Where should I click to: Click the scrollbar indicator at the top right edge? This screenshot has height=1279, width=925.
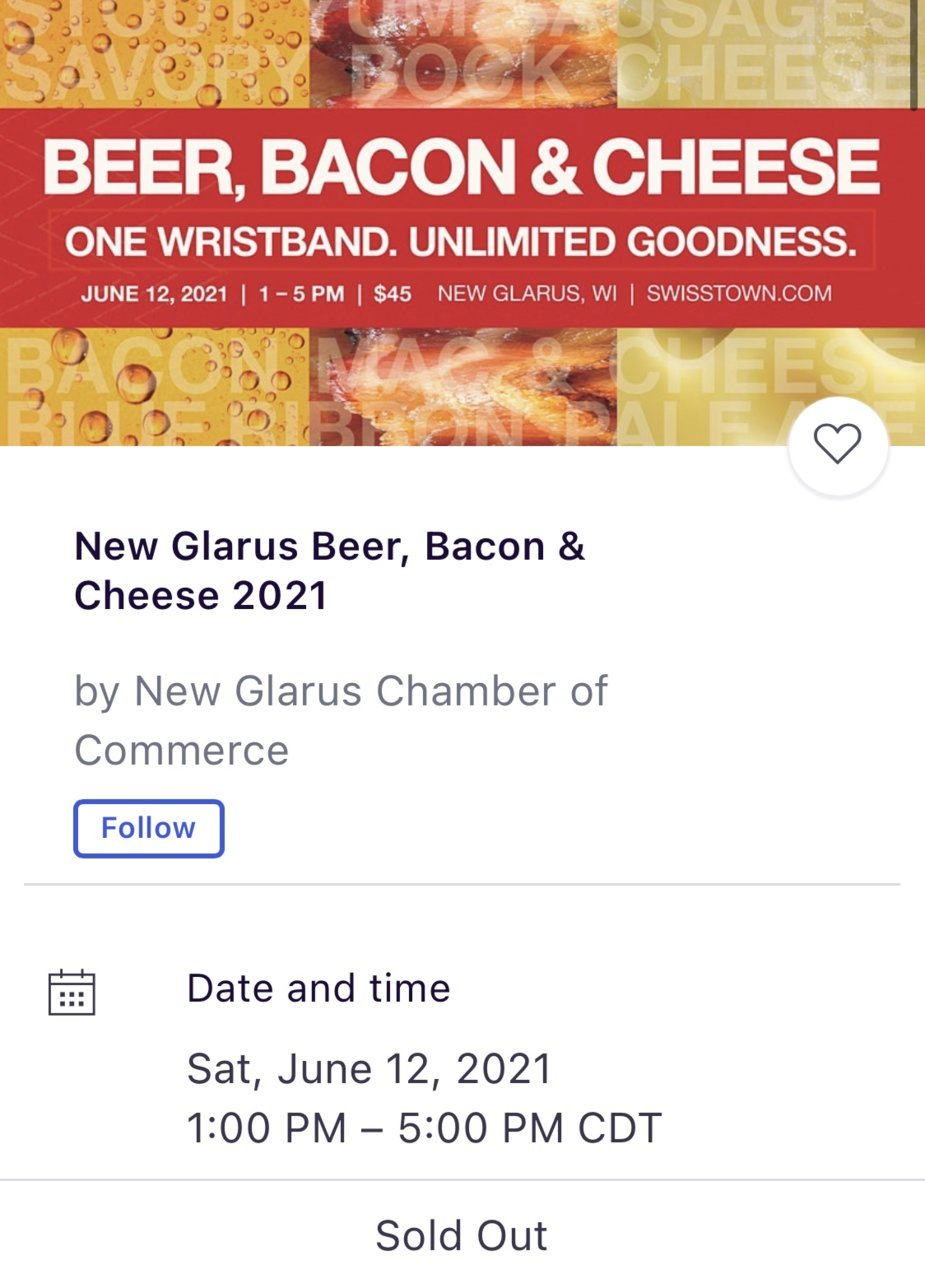[915, 54]
